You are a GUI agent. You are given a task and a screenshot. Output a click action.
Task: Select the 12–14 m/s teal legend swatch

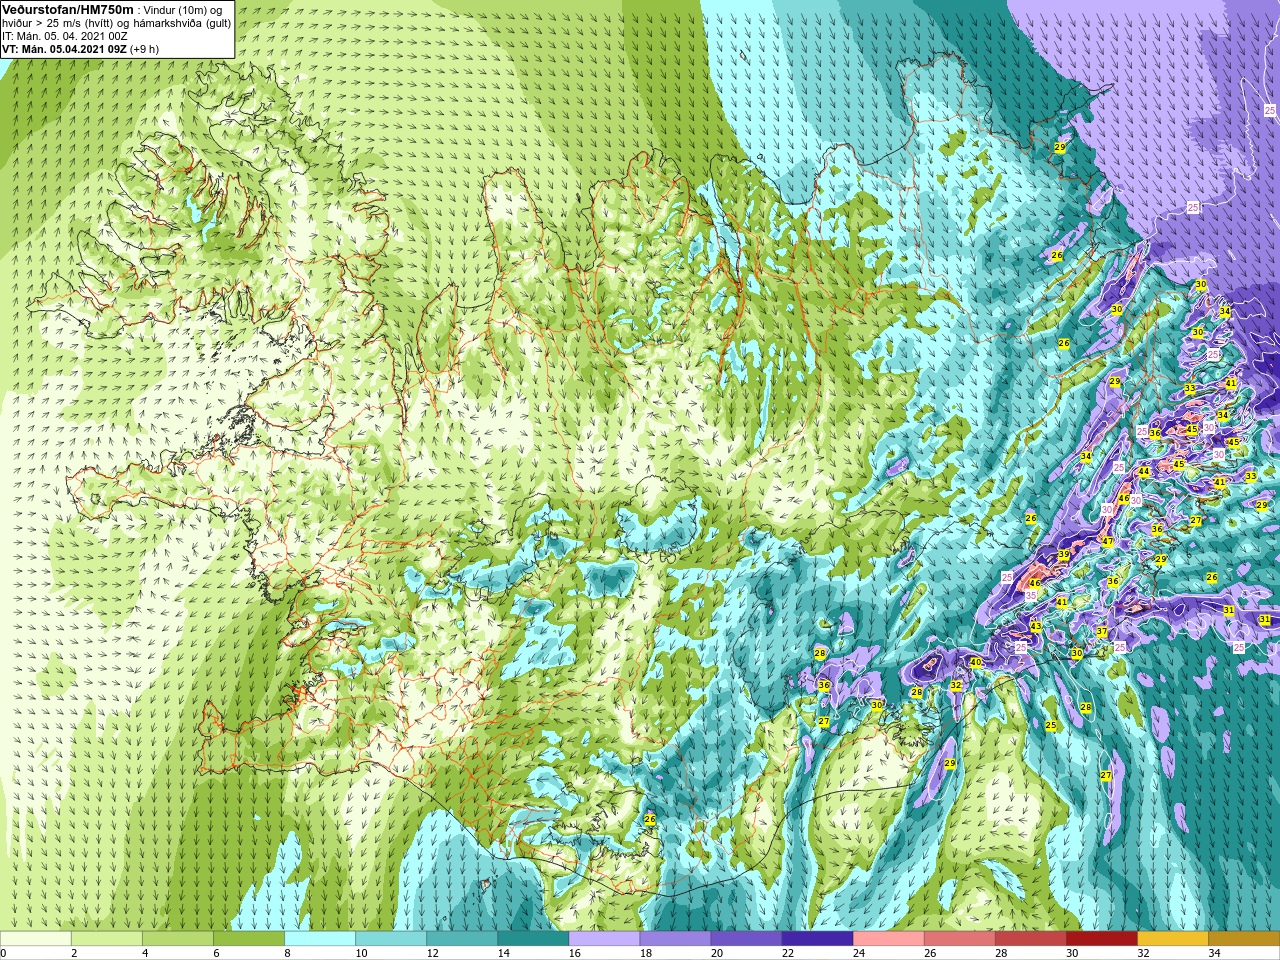[x=462, y=939]
